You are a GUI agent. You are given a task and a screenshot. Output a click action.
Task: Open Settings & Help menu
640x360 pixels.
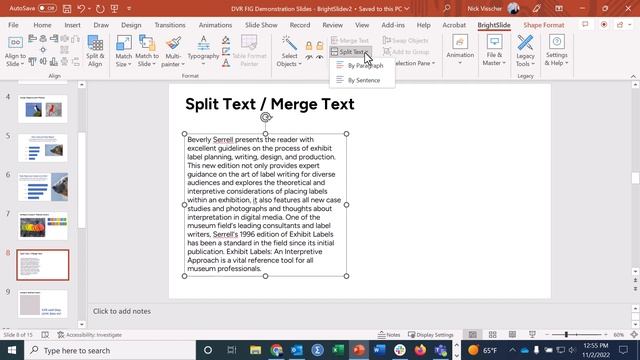pyautogui.click(x=556, y=50)
